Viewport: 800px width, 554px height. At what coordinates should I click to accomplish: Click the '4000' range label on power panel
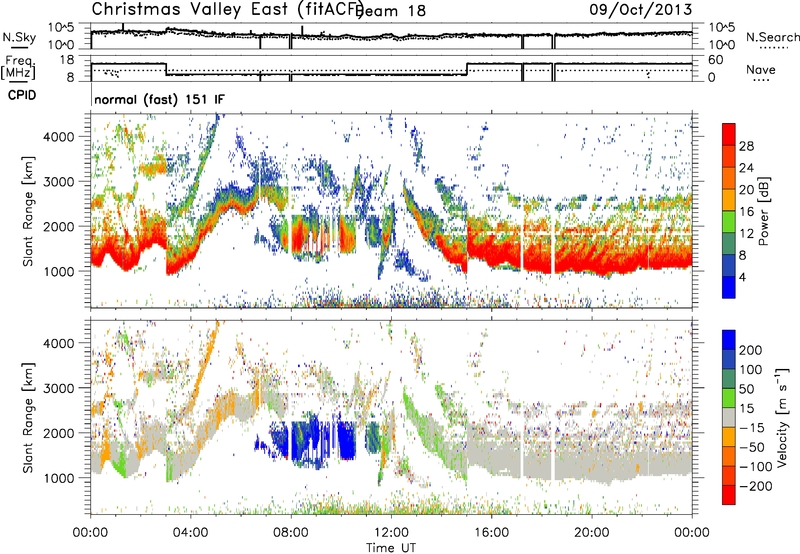pyautogui.click(x=59, y=137)
